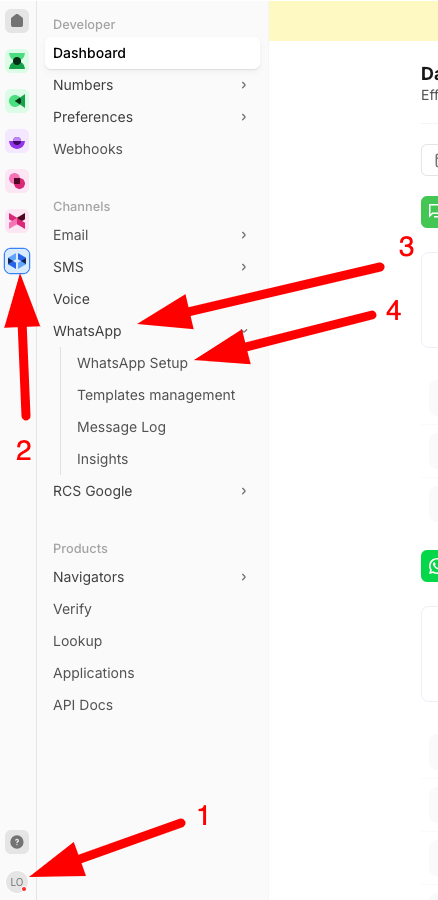Open the pink bowtie product icon
Screen dimensions: 438x900
coord(17,221)
